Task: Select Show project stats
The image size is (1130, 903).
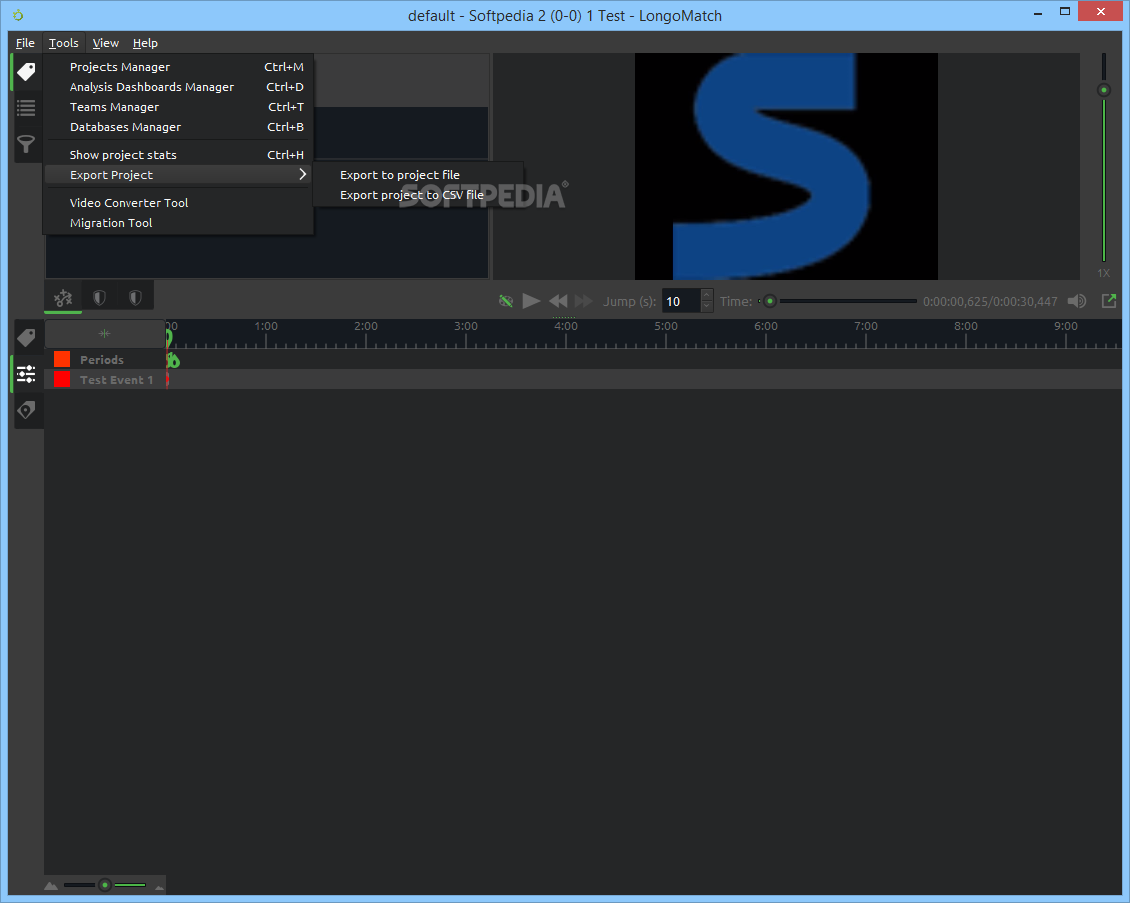Action: click(x=178, y=155)
